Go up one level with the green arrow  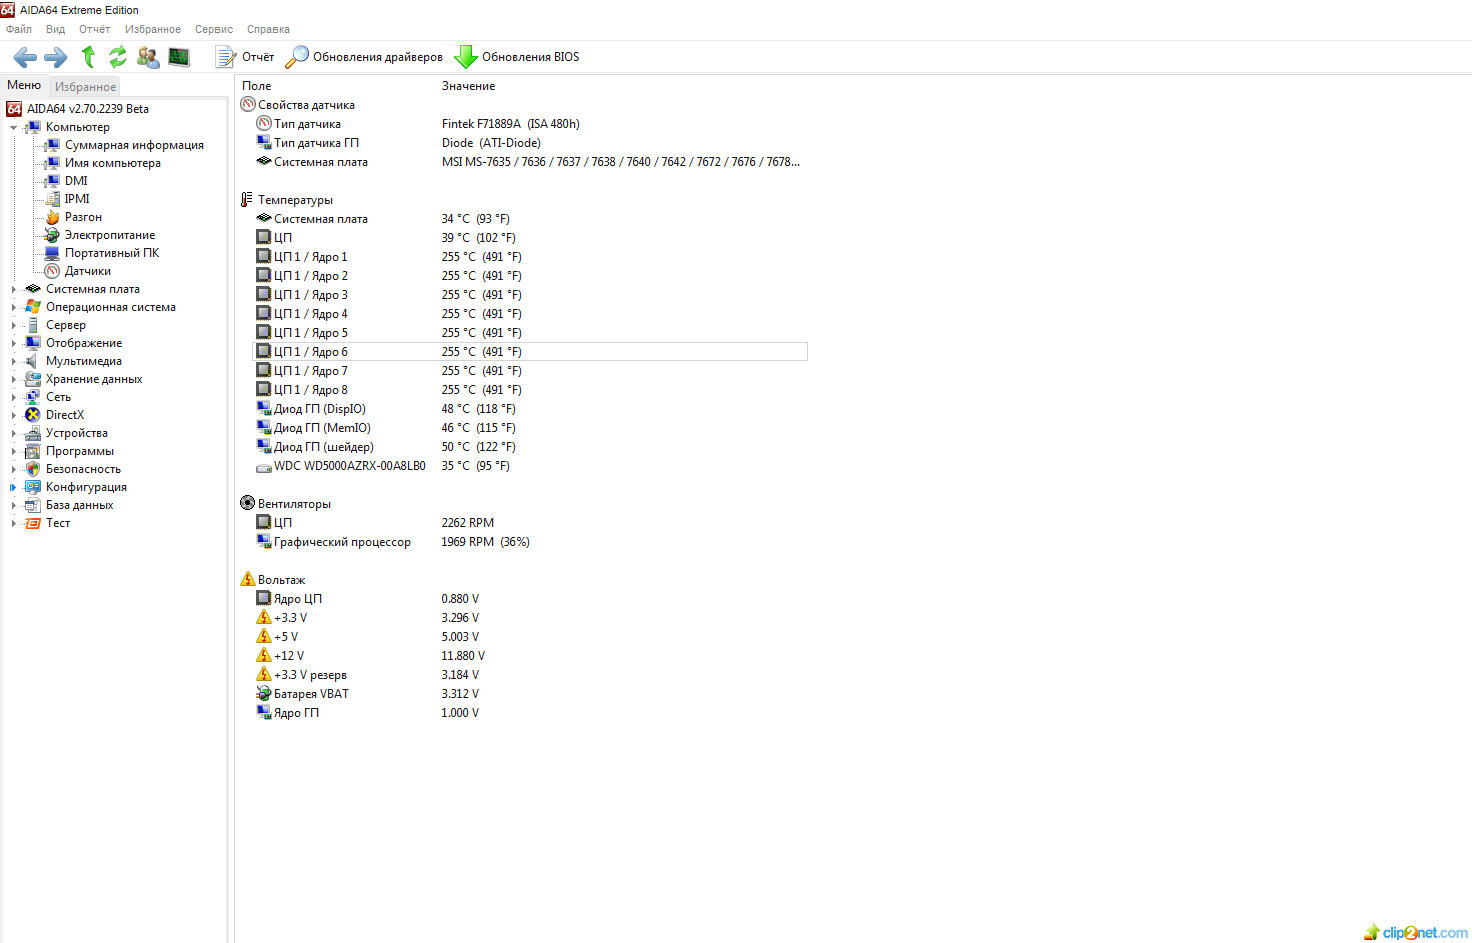pos(88,57)
